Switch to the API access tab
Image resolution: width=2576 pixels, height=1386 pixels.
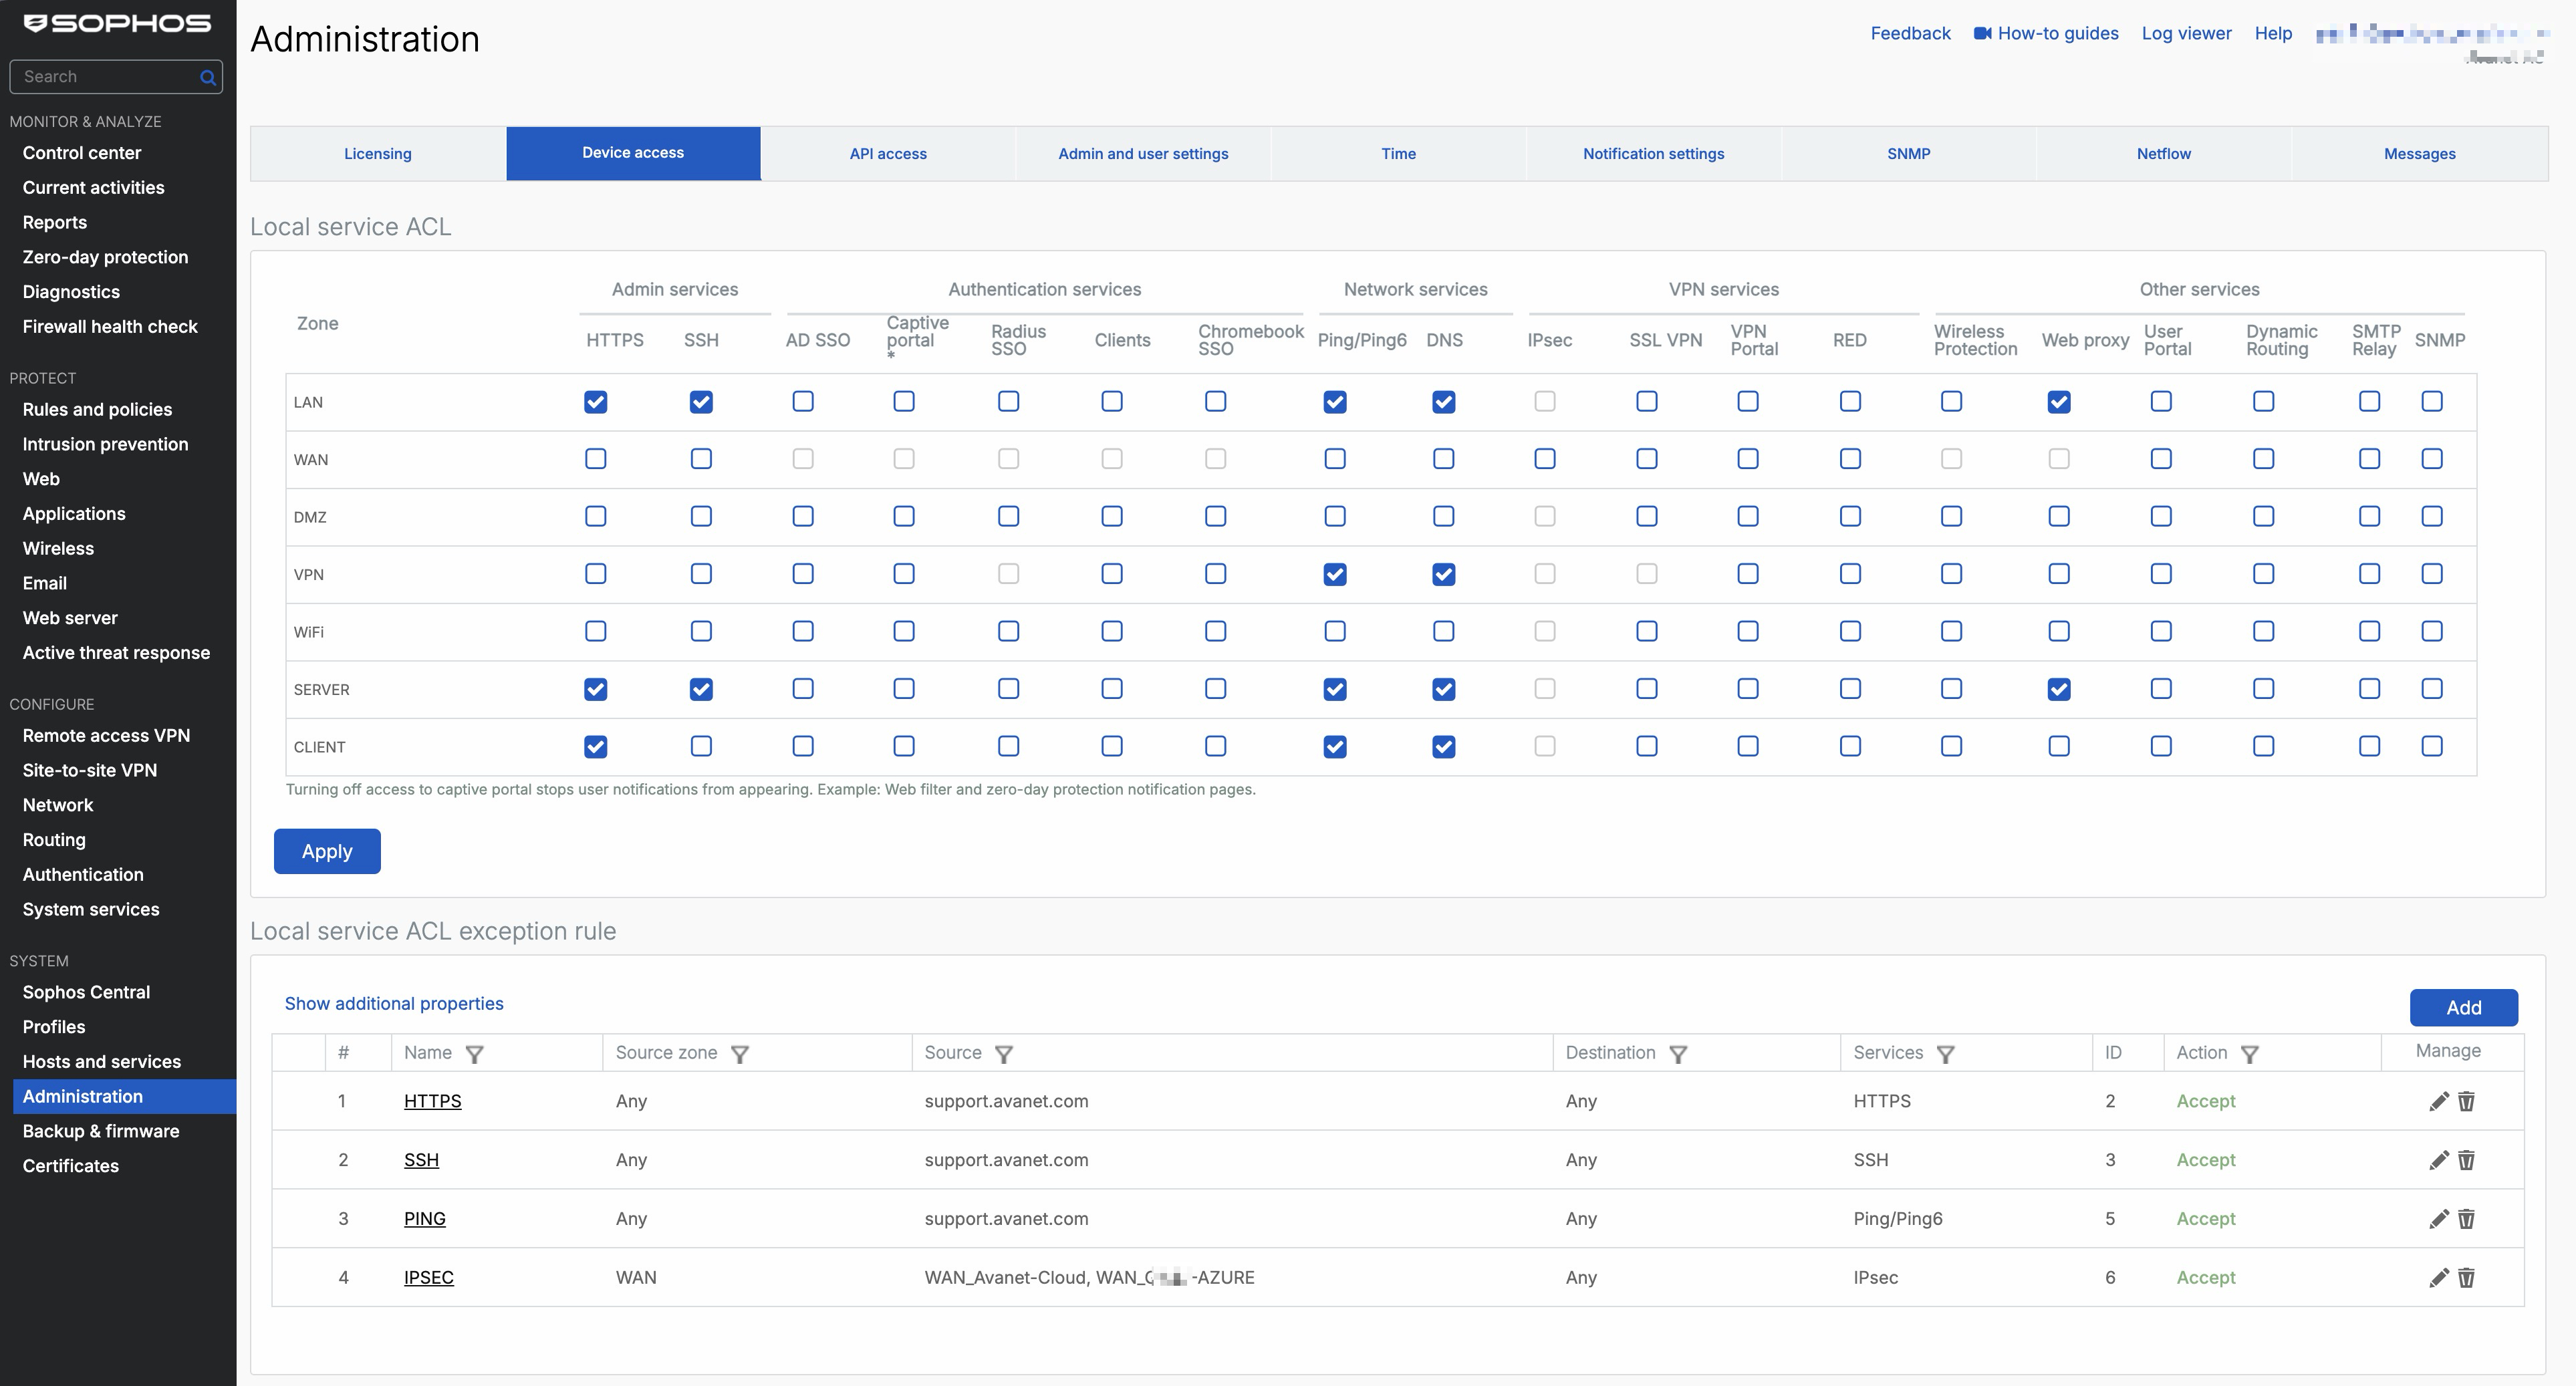[x=888, y=154]
